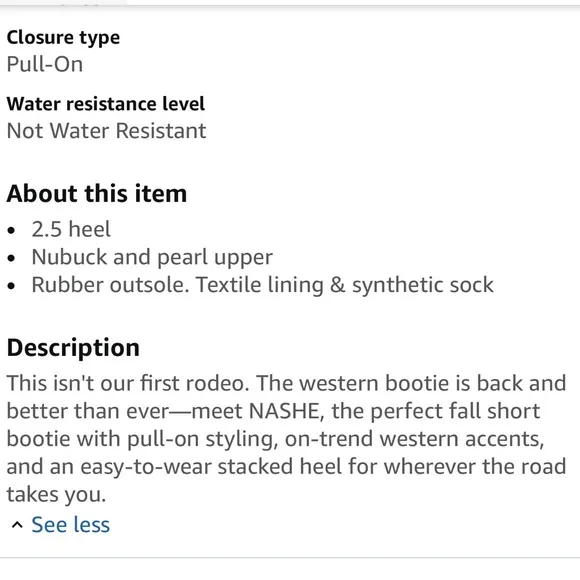
Task: Select the Closure type heading
Action: pos(63,38)
